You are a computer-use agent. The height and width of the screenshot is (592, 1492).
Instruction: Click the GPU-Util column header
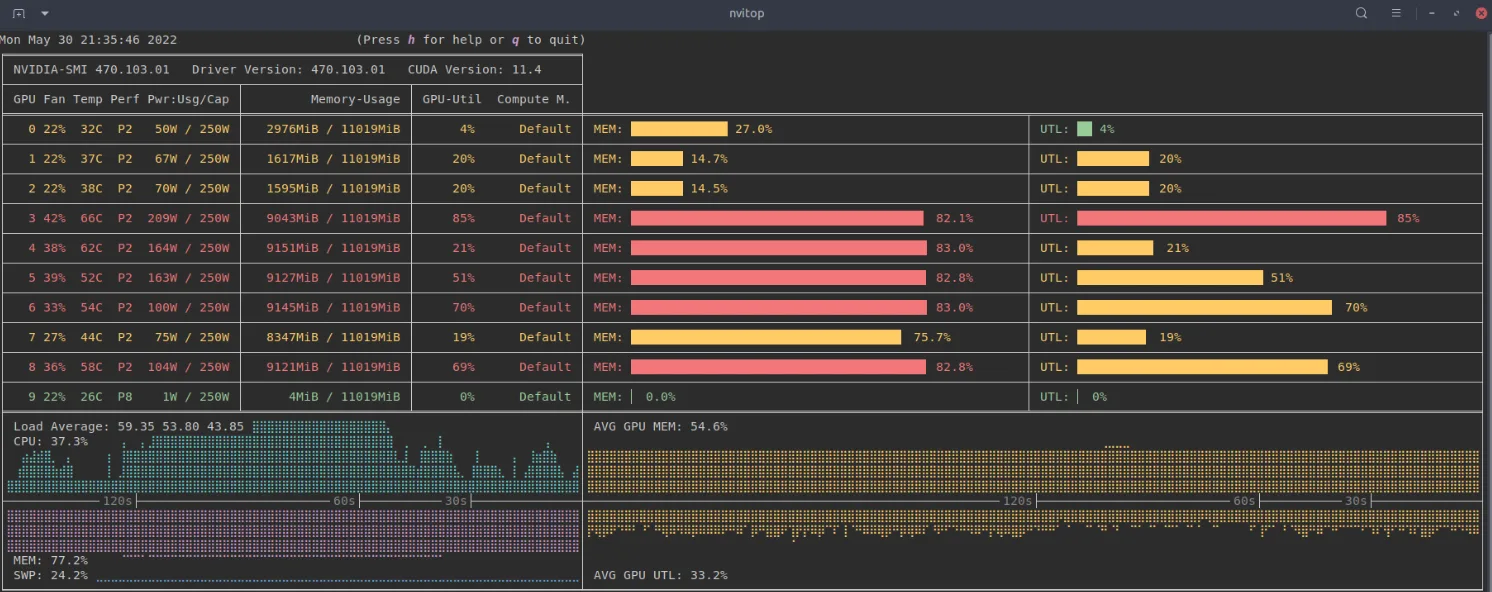(x=452, y=99)
